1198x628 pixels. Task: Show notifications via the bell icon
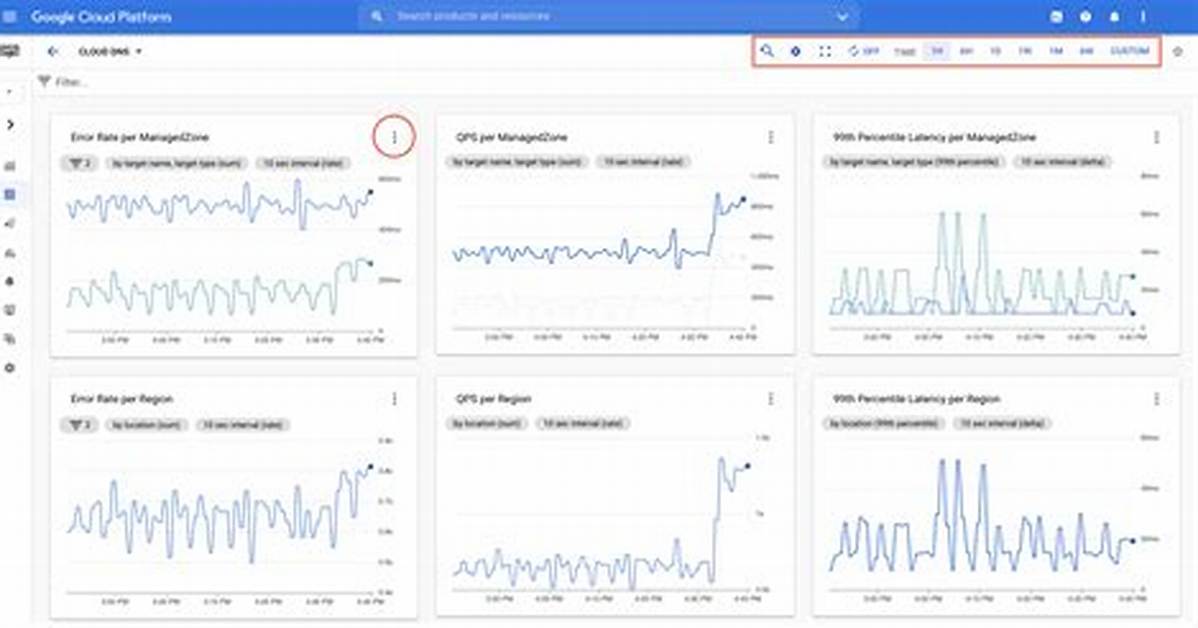click(x=1114, y=16)
